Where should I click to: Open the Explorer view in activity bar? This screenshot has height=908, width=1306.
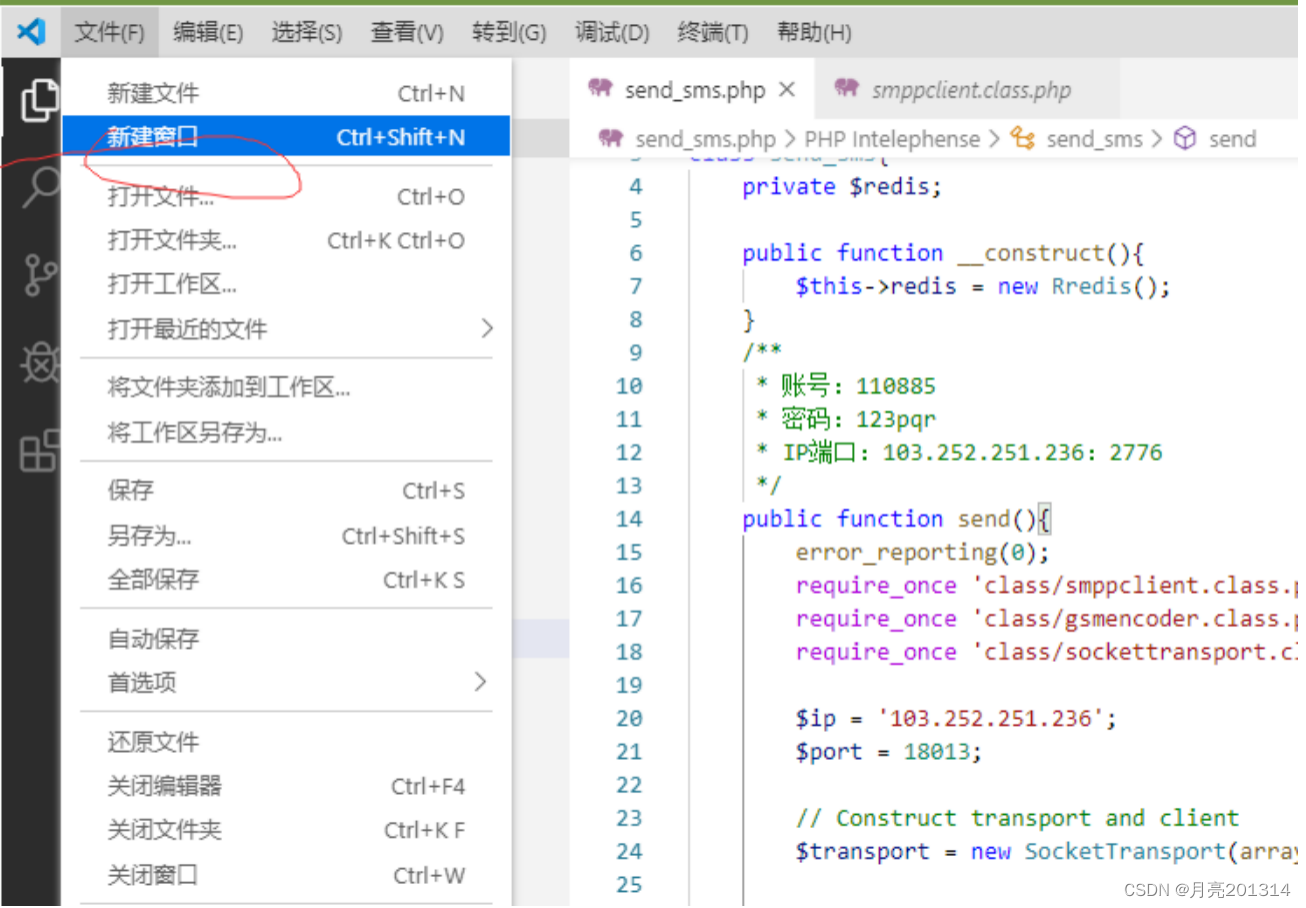tap(38, 100)
